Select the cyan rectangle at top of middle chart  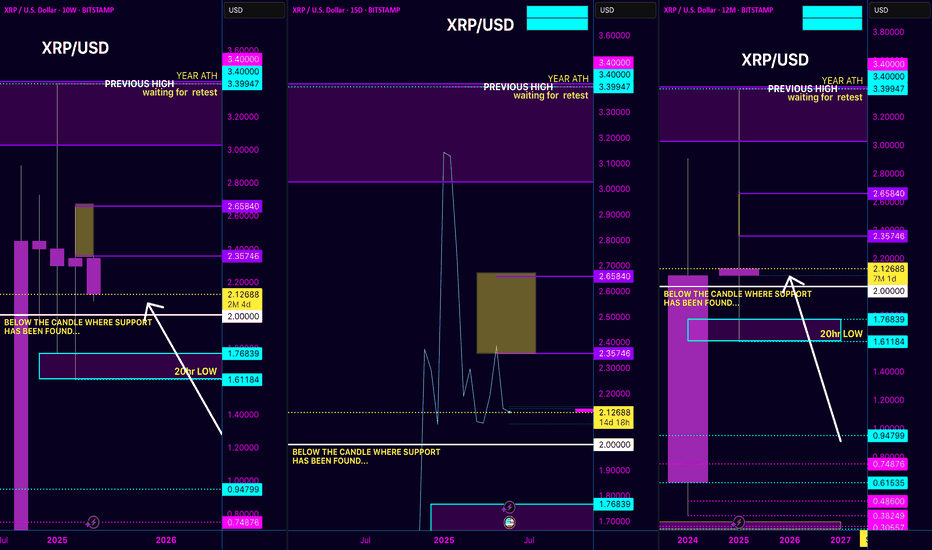click(557, 18)
